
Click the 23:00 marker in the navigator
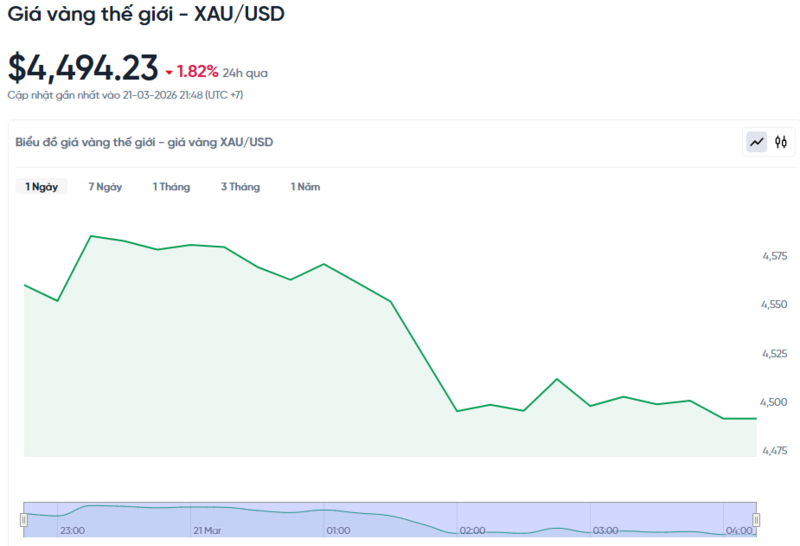click(x=72, y=530)
